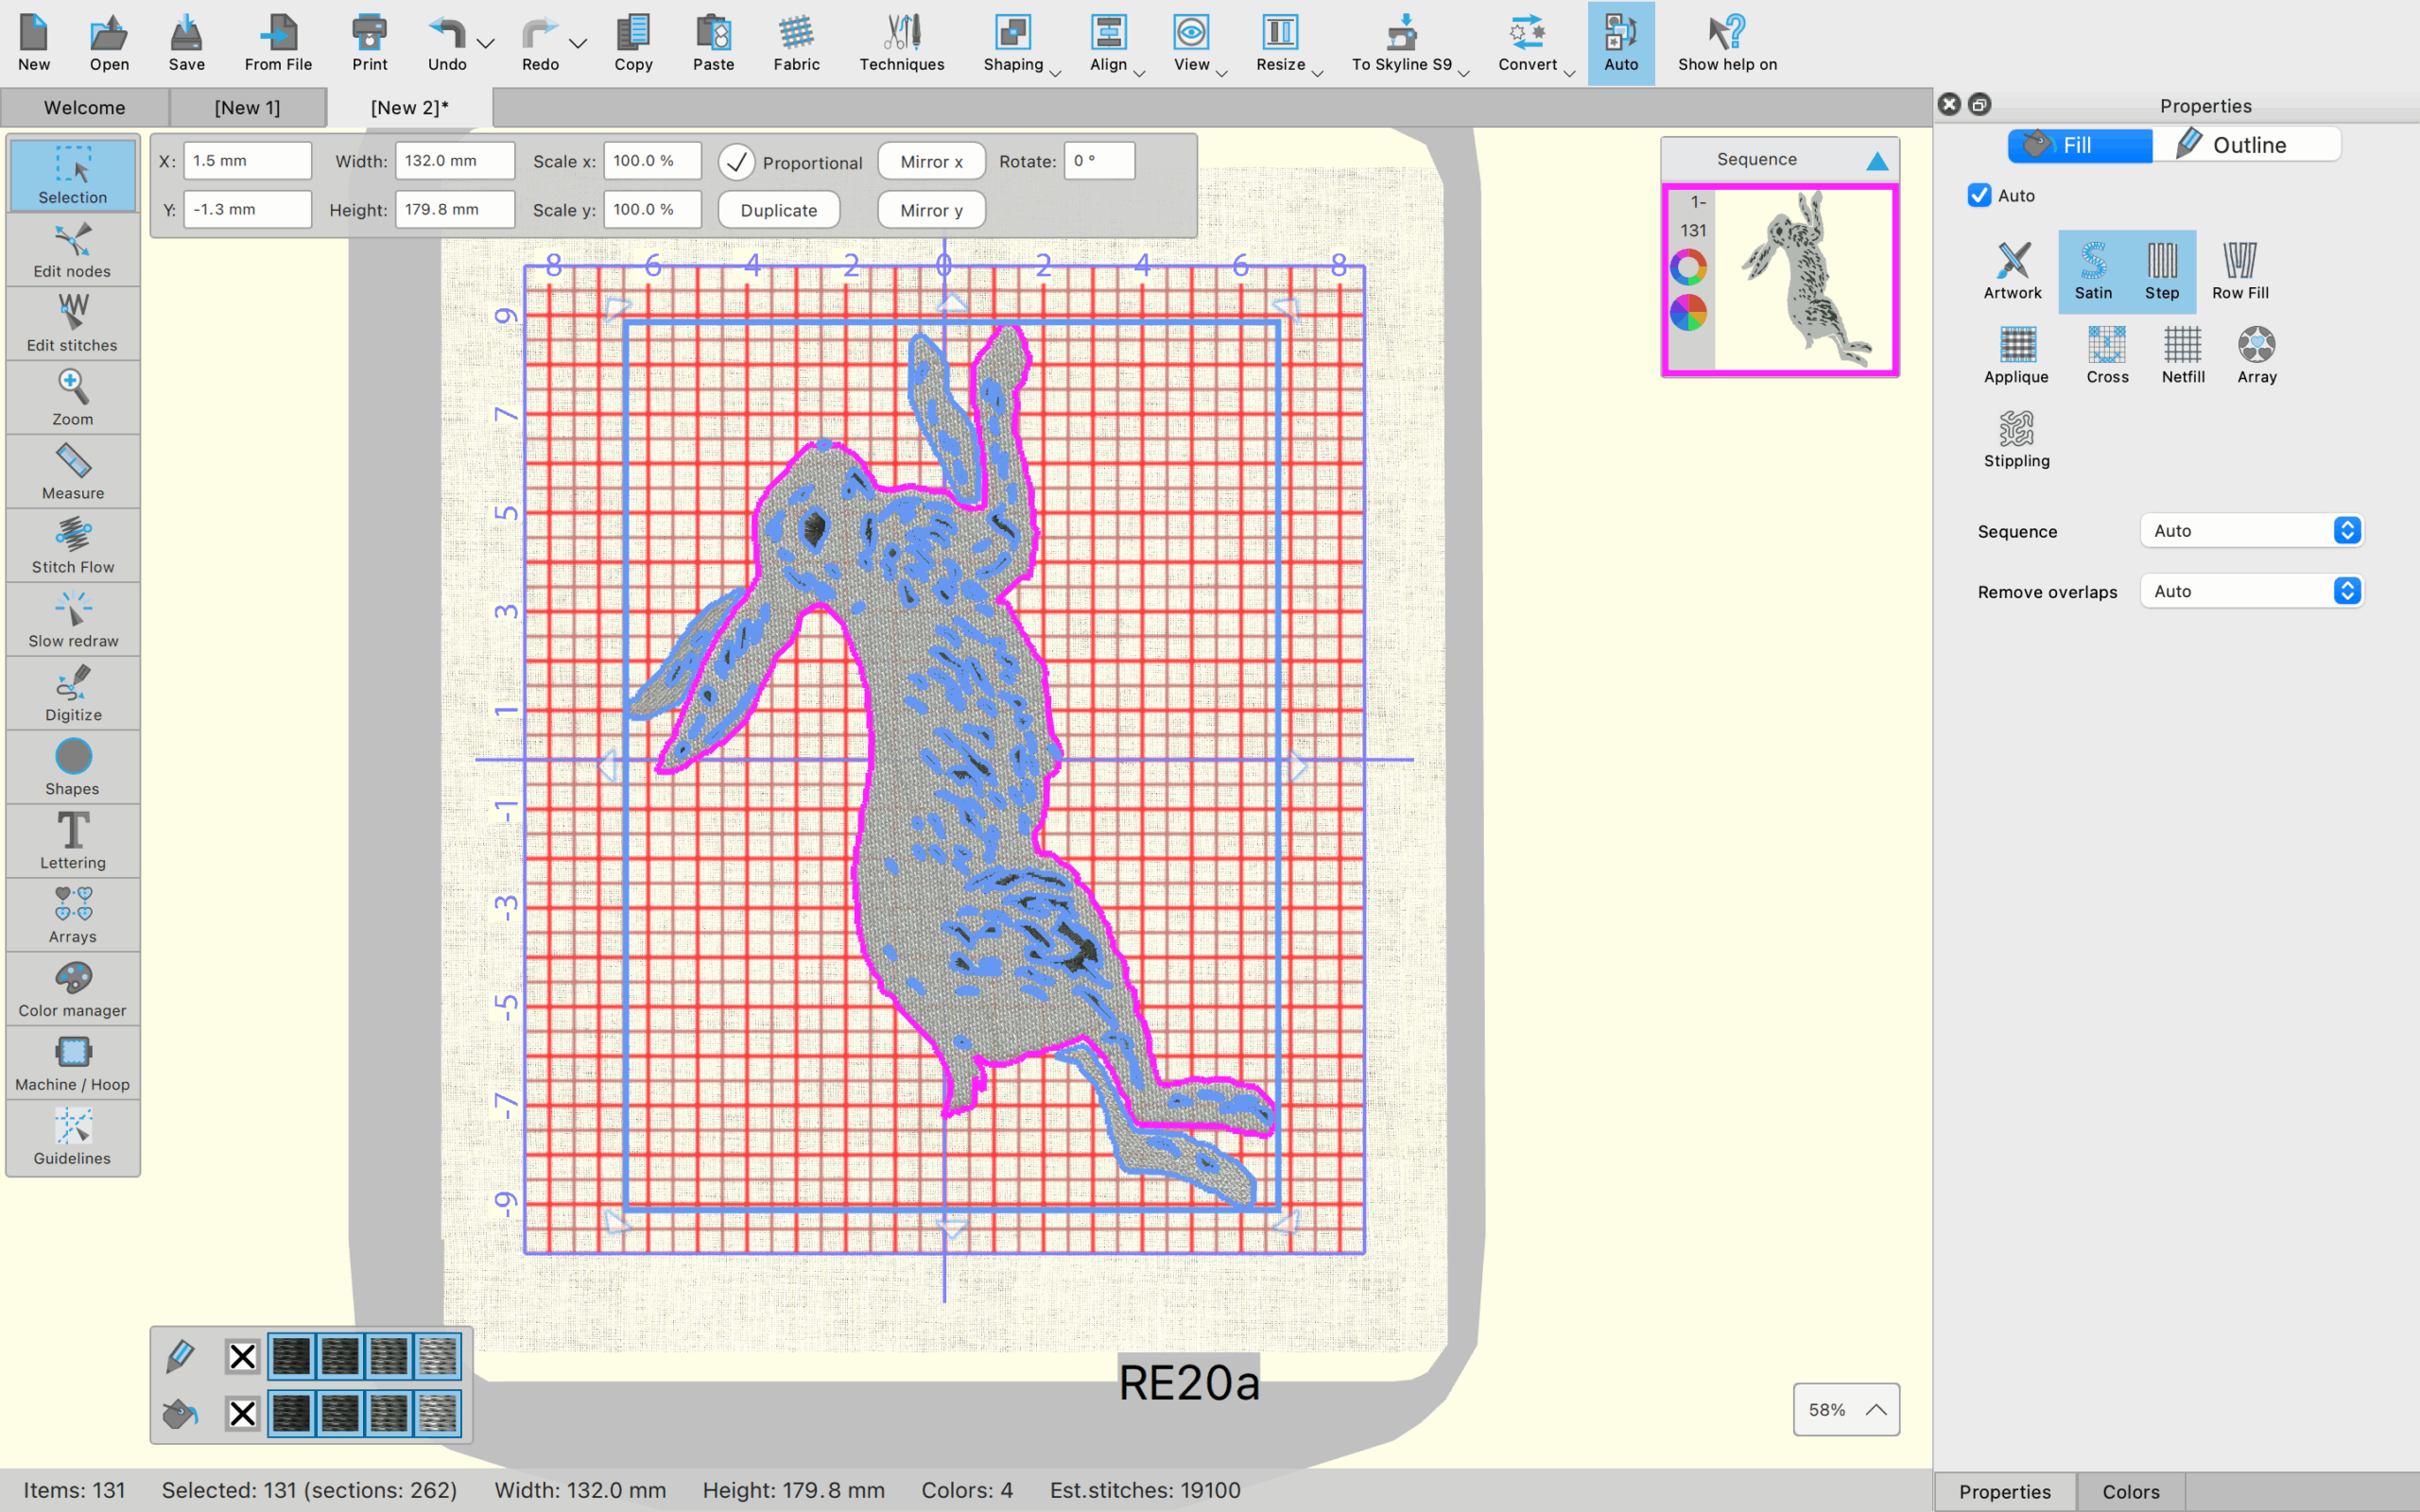2420x1512 pixels.
Task: Open the Remove overlaps dropdown
Action: (2250, 591)
